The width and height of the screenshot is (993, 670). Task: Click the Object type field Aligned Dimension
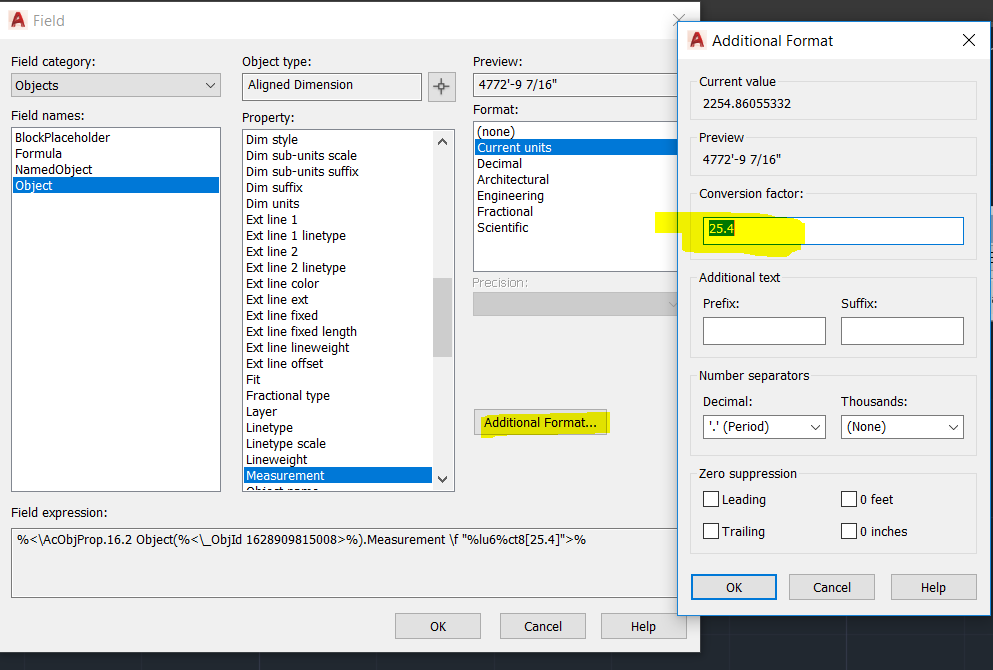(x=332, y=86)
